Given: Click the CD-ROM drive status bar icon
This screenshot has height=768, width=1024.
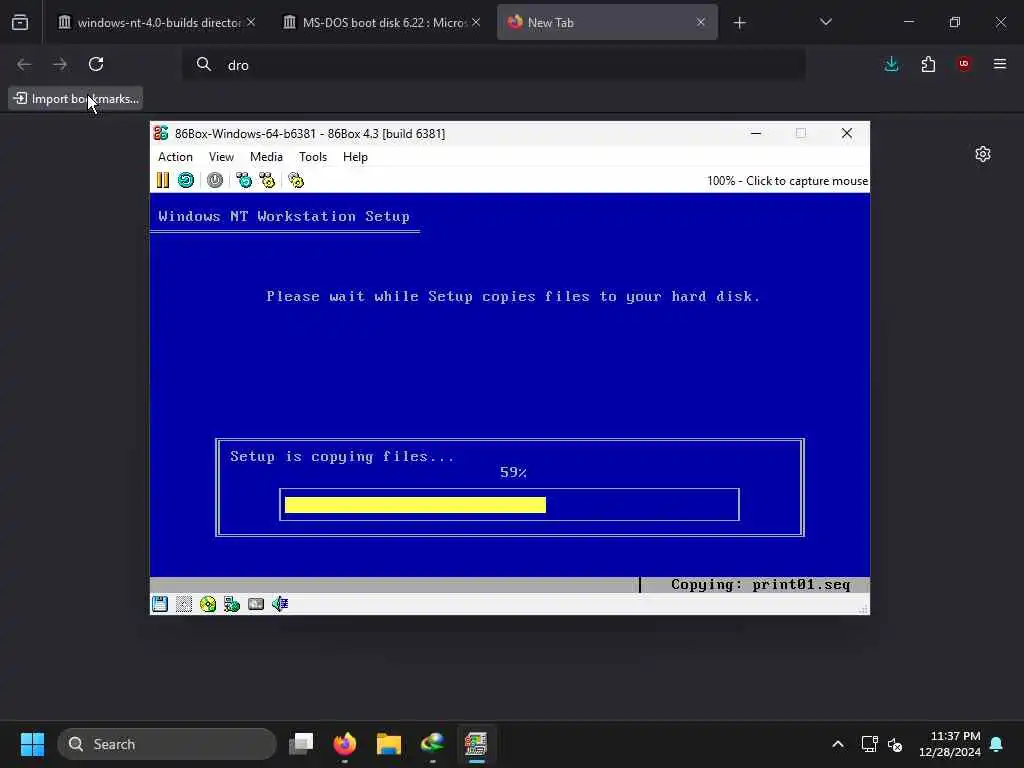Looking at the screenshot, I should (x=208, y=604).
